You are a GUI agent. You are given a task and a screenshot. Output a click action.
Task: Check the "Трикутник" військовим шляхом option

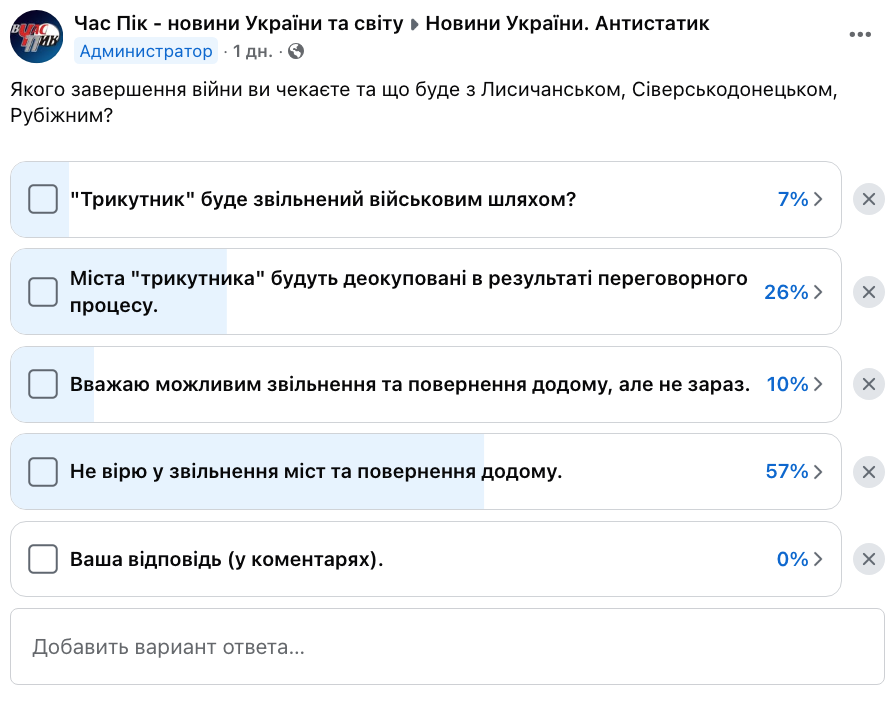click(x=43, y=199)
